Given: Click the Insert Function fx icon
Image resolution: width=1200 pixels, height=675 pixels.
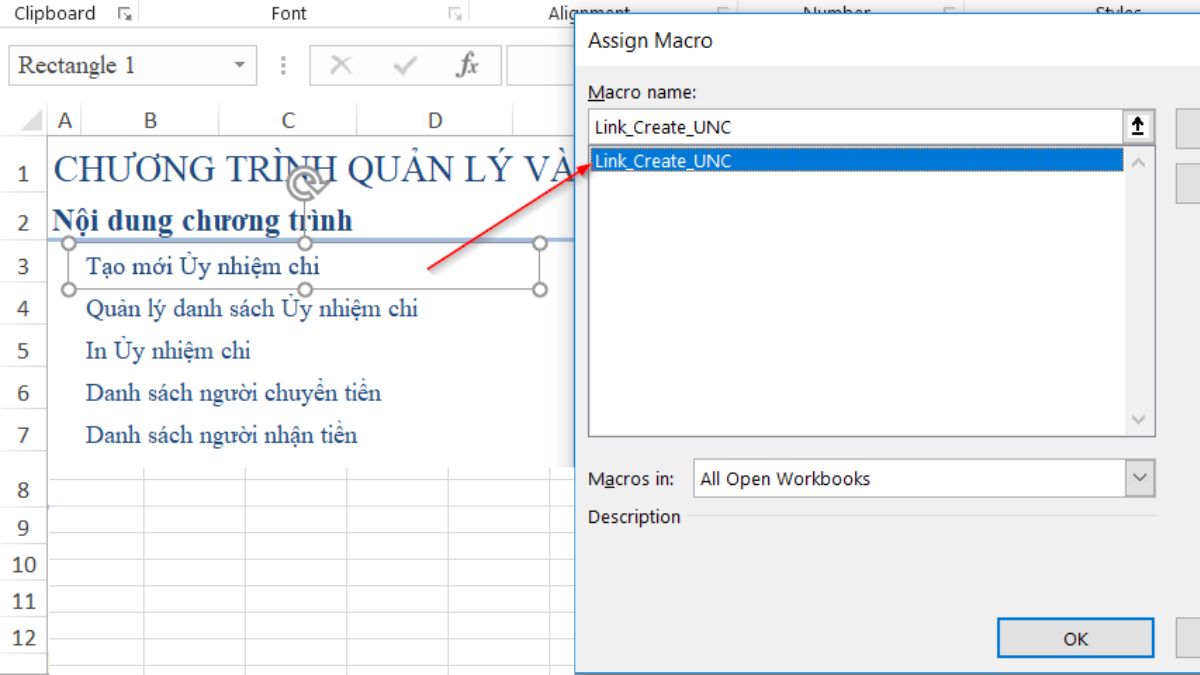Looking at the screenshot, I should tap(467, 66).
